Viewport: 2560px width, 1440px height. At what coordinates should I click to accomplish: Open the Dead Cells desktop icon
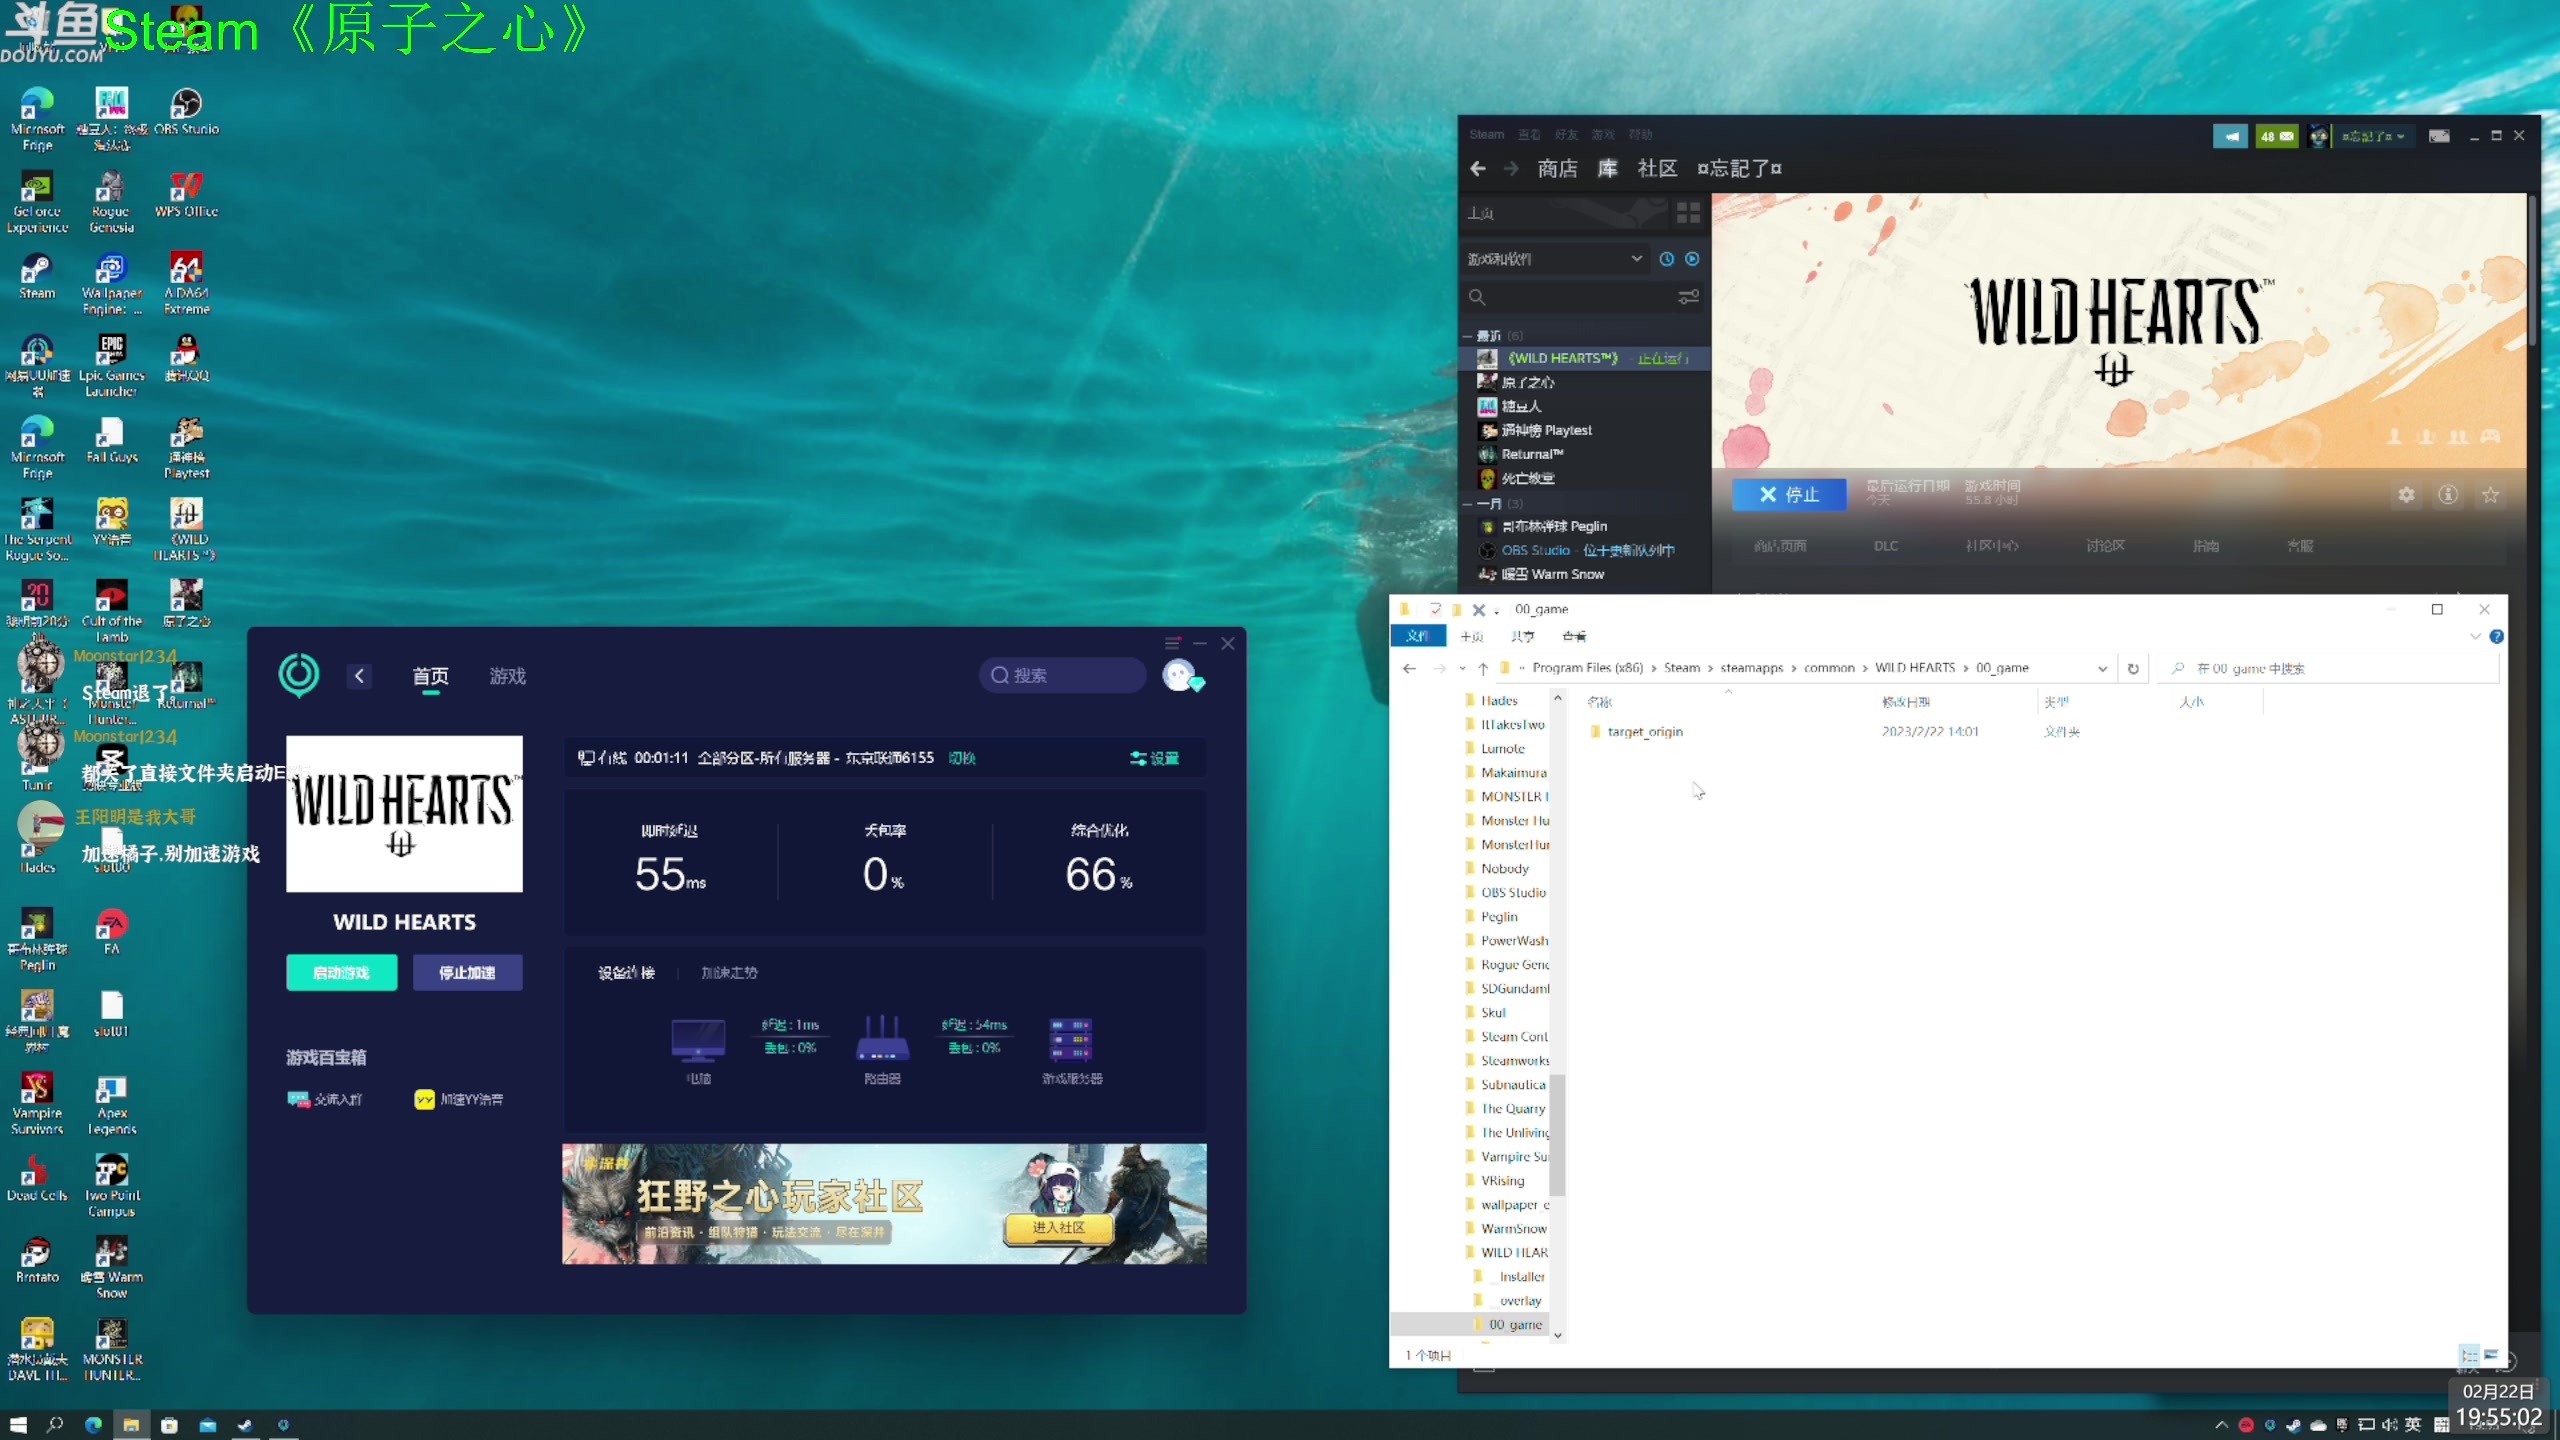click(37, 1177)
